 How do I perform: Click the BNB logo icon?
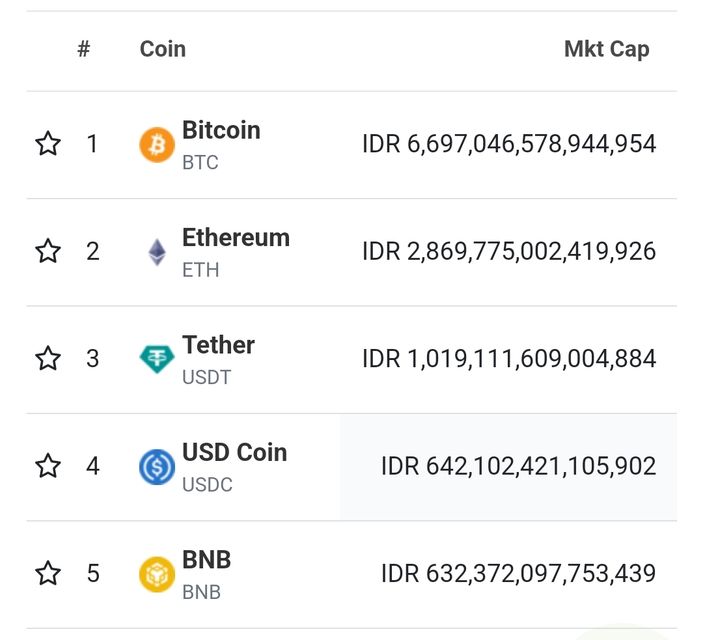(157, 574)
